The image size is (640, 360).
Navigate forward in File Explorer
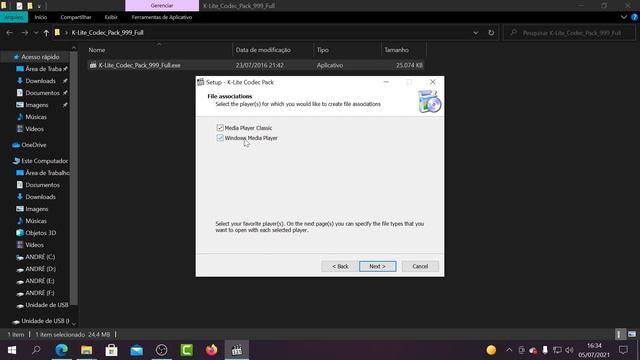click(24, 33)
